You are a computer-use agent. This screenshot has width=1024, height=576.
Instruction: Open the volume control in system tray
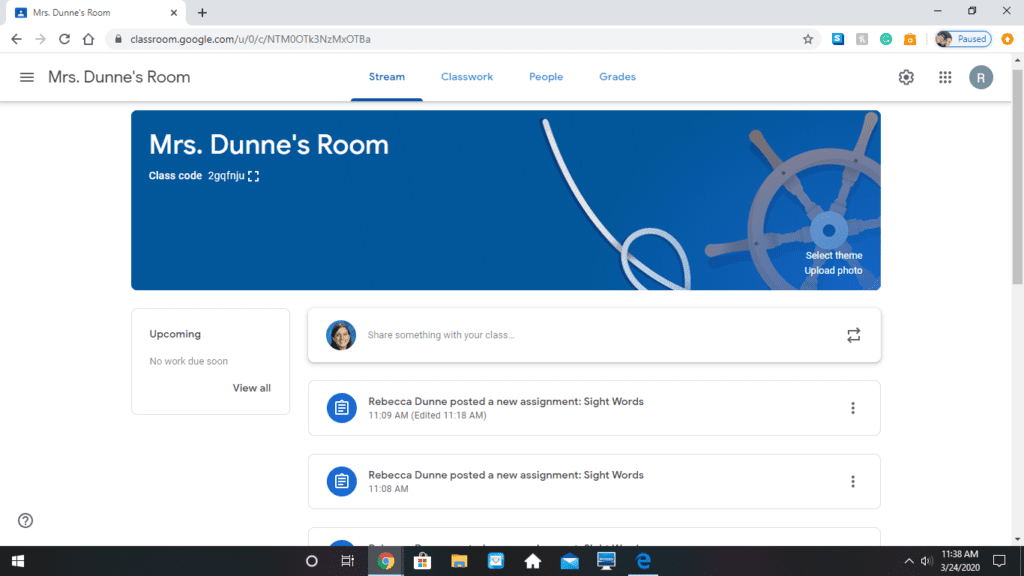point(927,561)
